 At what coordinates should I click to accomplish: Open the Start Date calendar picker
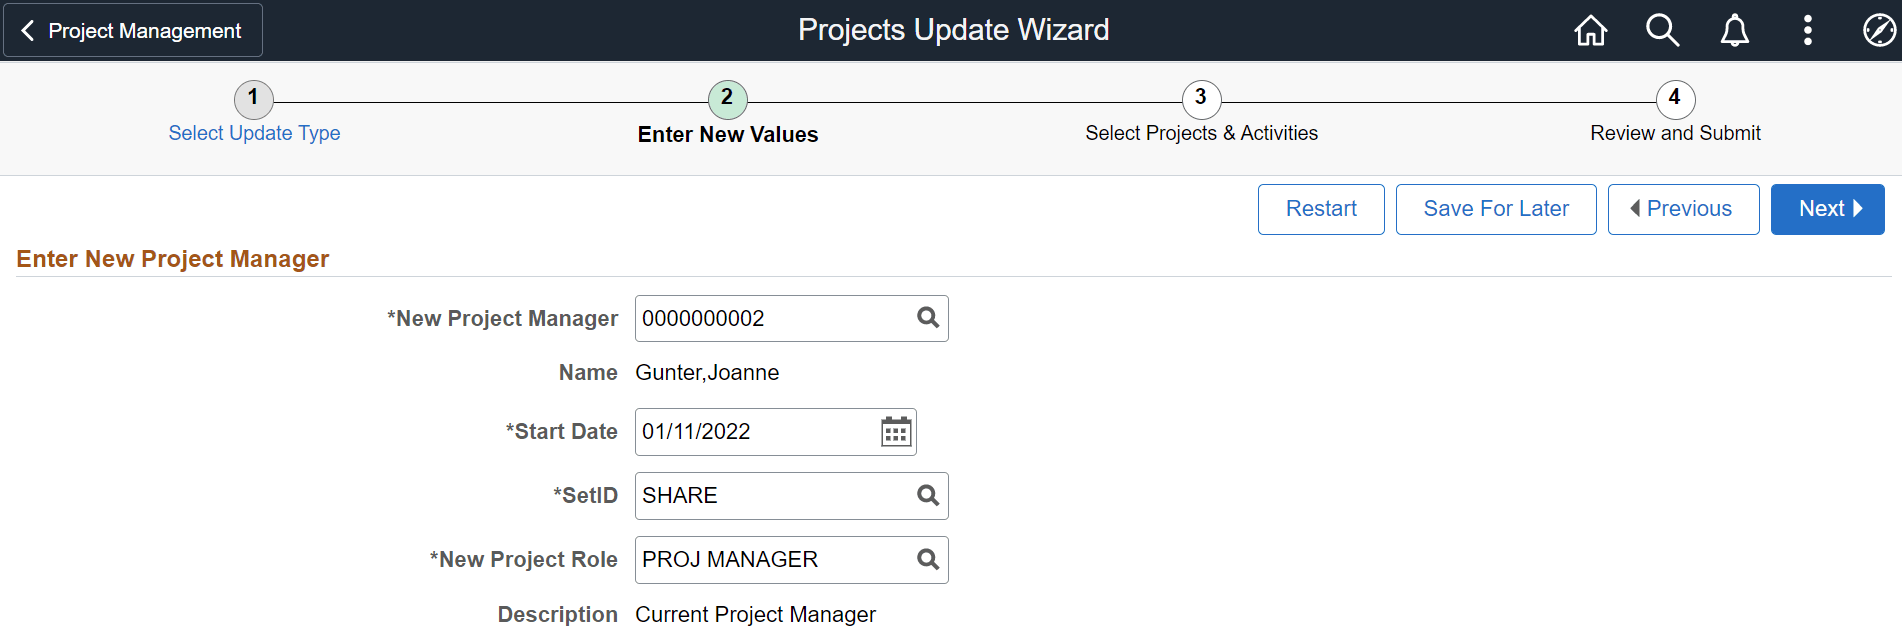click(x=895, y=431)
